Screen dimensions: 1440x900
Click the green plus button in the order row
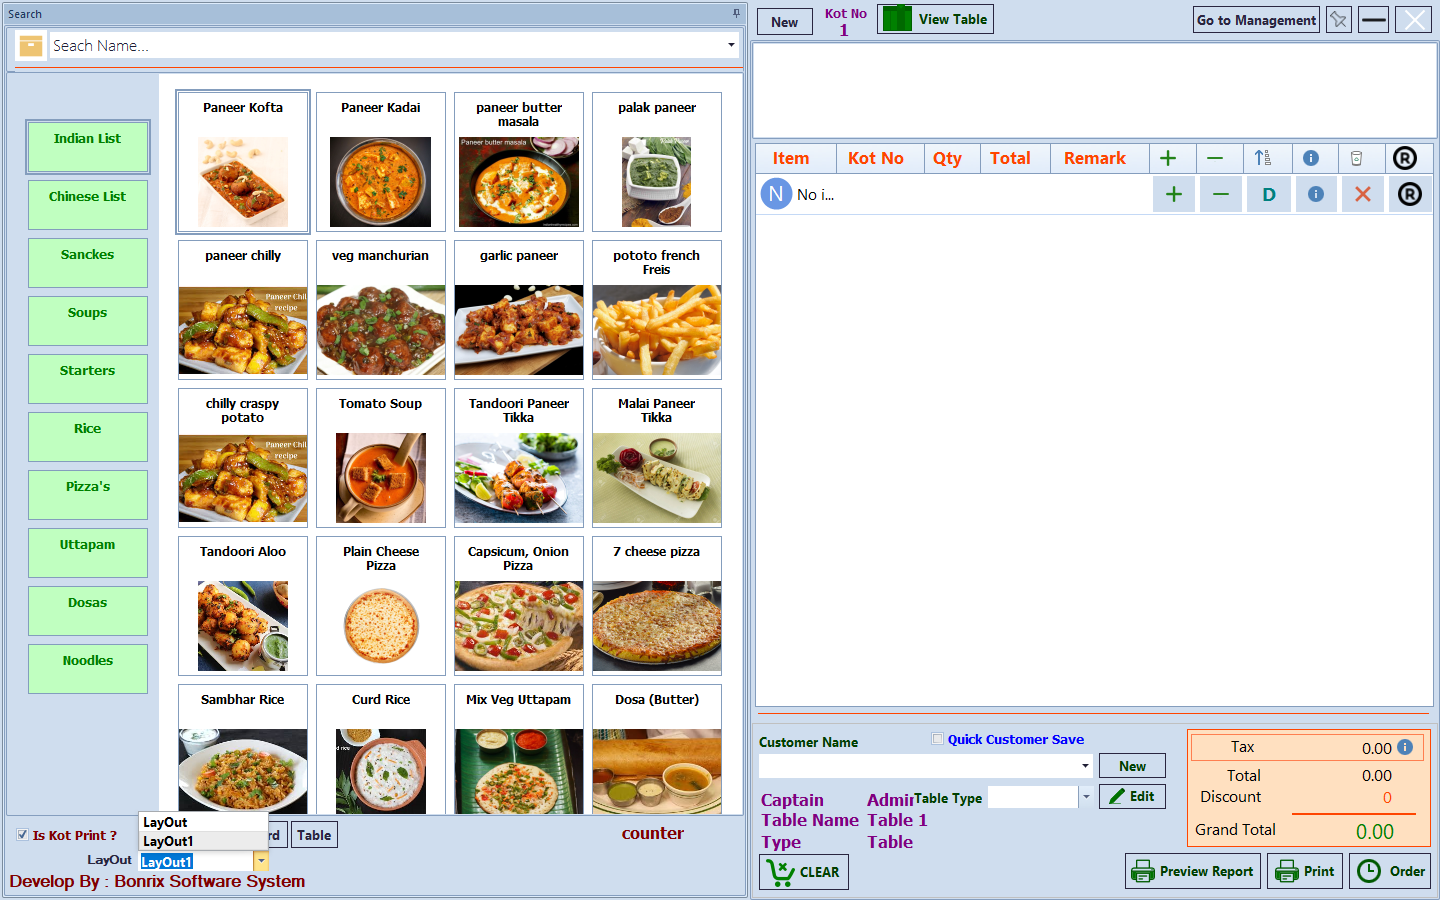(1174, 194)
